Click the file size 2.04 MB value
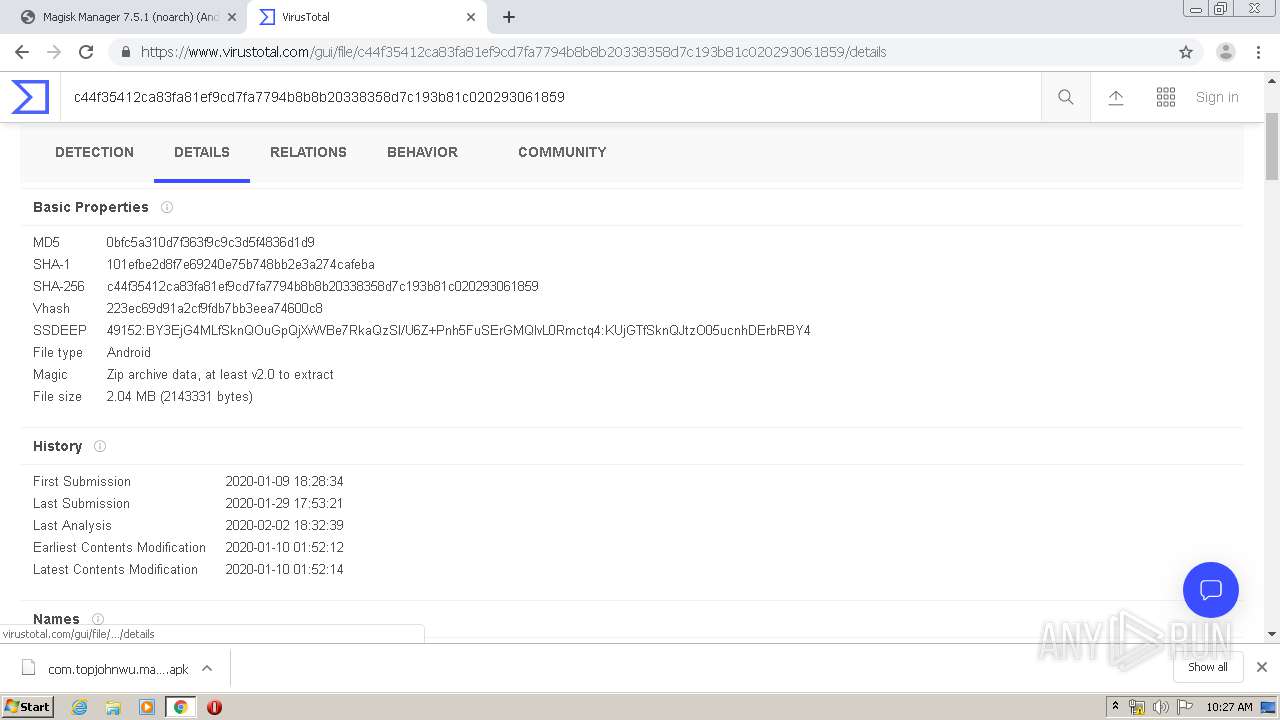Viewport: 1280px width, 720px height. pos(179,396)
